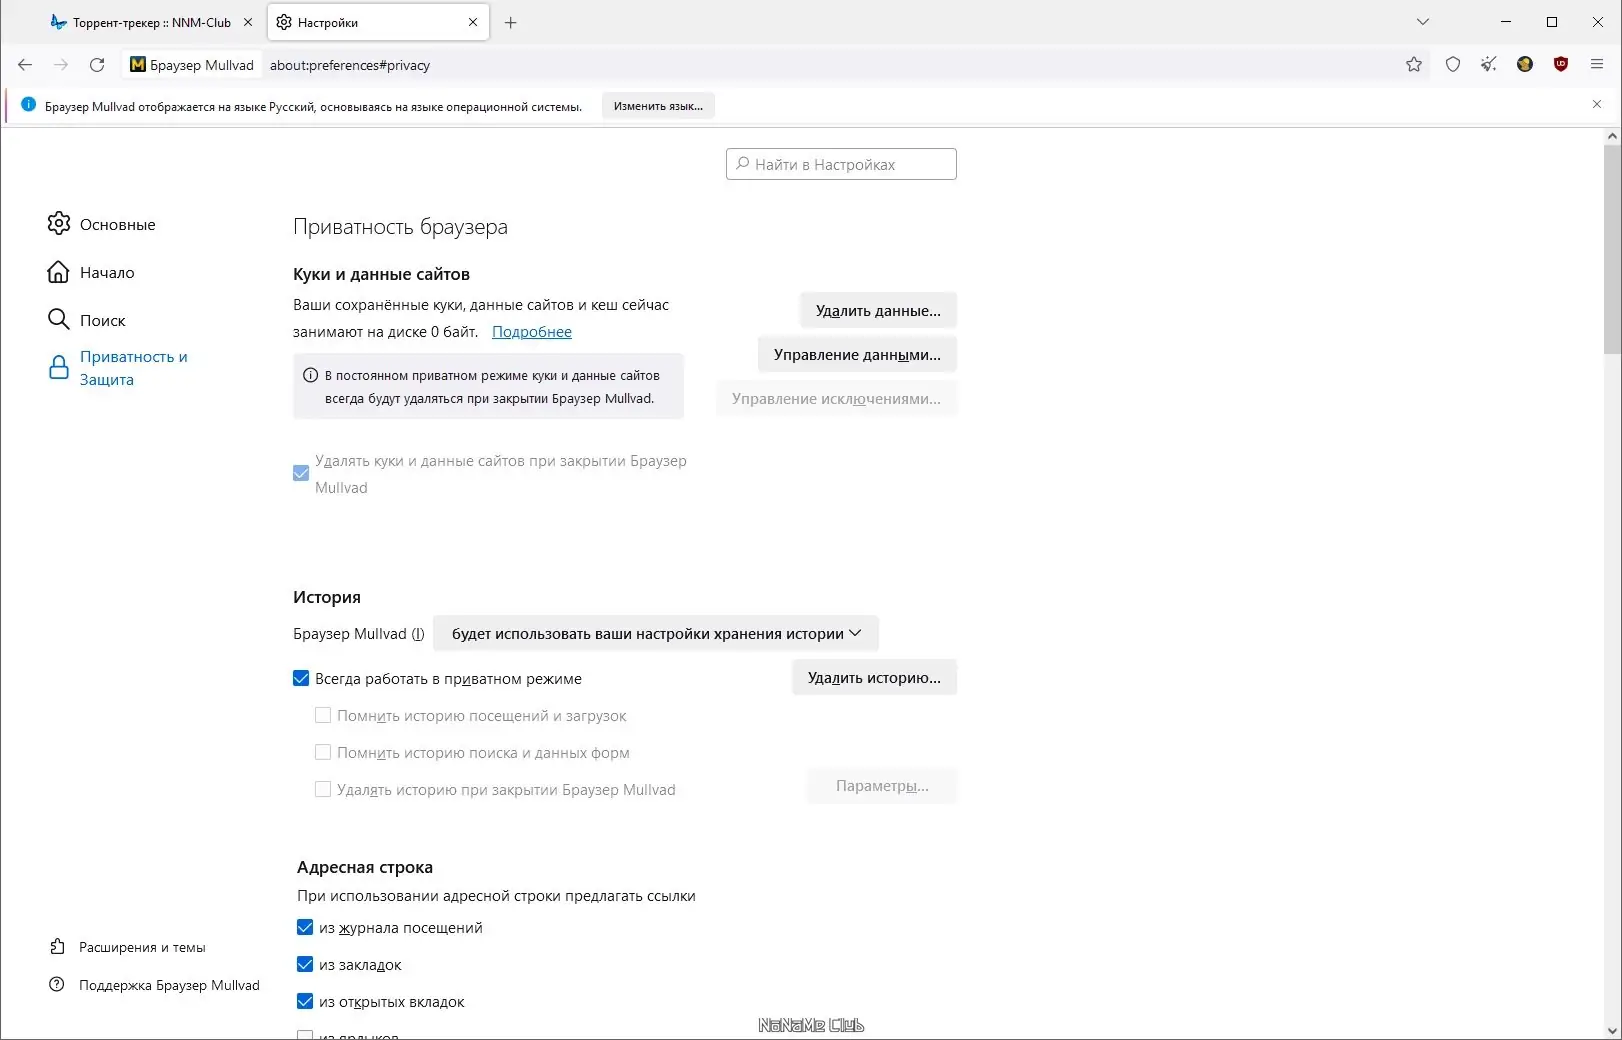Close the Настройки tab
Screen dimensions: 1622x1040
[473, 22]
